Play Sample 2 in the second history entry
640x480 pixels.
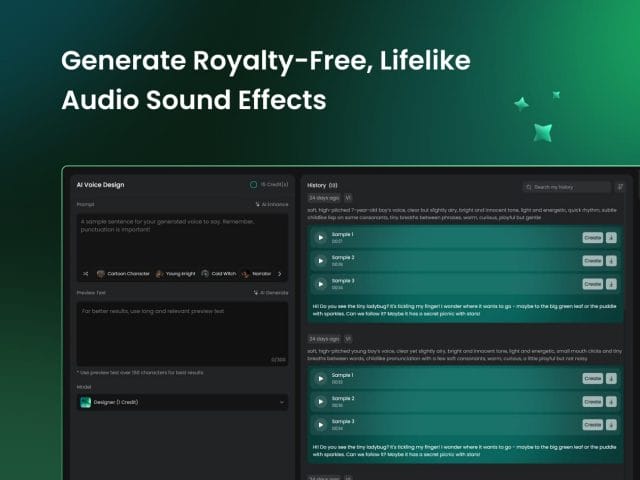(x=320, y=402)
